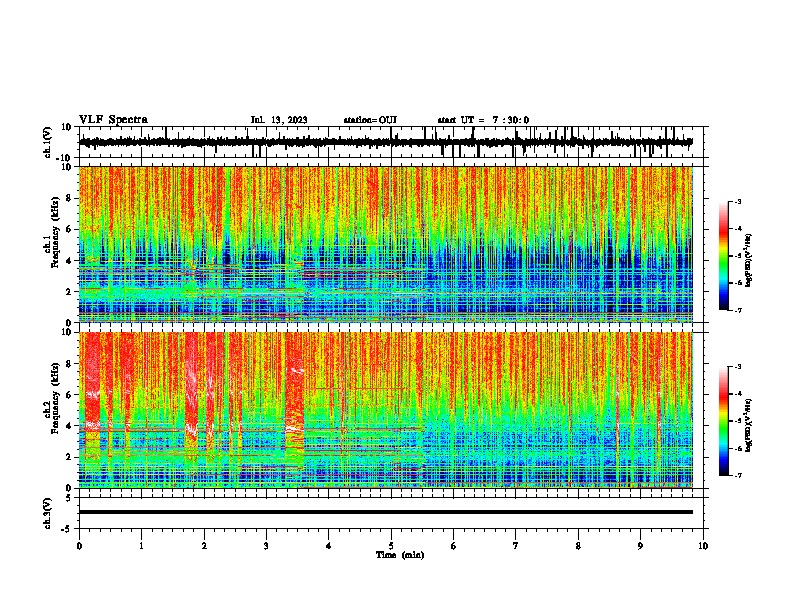Screen dimensions: 792x612
Task: Click the "ch.3(V)" axis label
Action: pyautogui.click(x=48, y=513)
